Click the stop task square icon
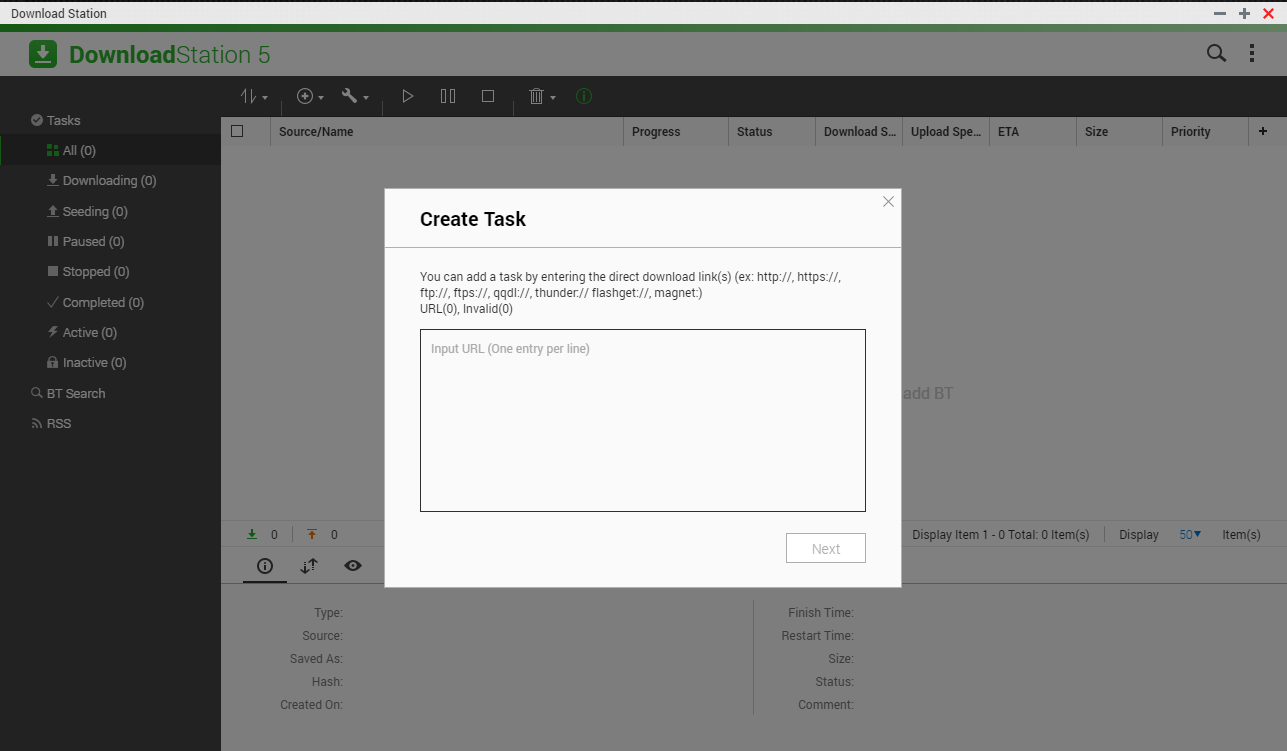Viewport: 1287px width, 751px height. click(x=488, y=97)
